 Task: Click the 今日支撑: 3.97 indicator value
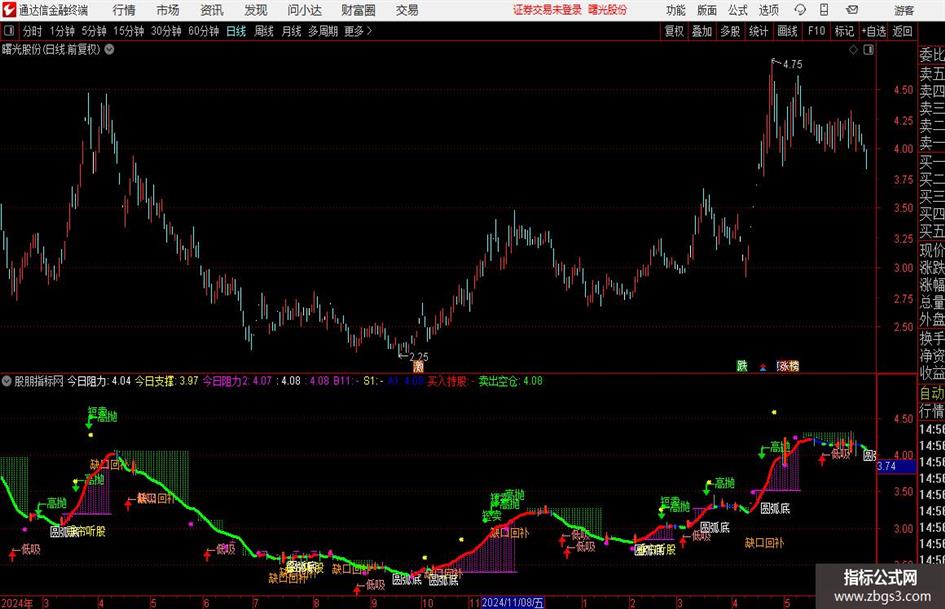point(166,381)
